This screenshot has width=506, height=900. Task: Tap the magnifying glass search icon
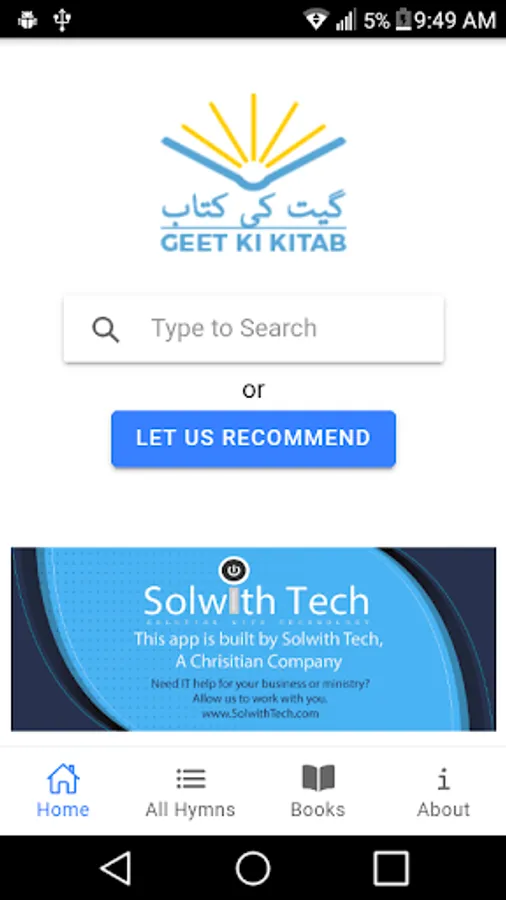coord(106,330)
